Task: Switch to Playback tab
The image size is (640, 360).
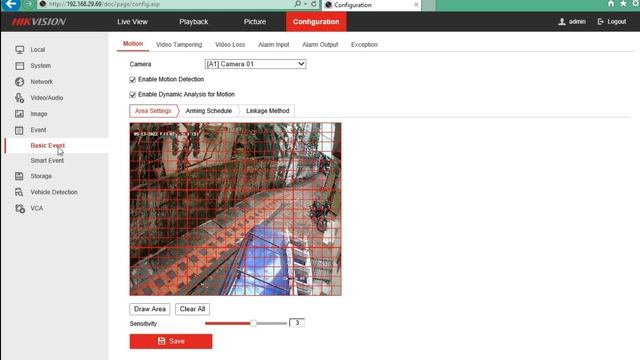Action: click(x=193, y=22)
